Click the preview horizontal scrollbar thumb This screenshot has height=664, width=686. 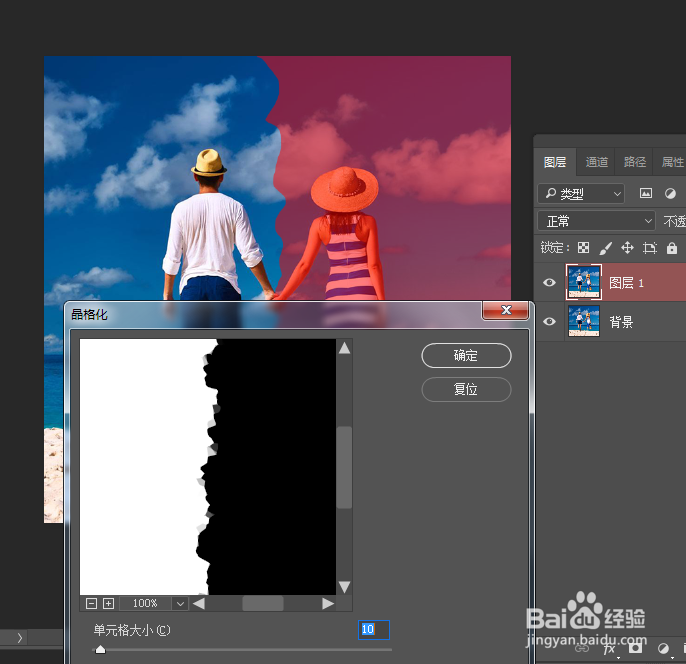(263, 604)
